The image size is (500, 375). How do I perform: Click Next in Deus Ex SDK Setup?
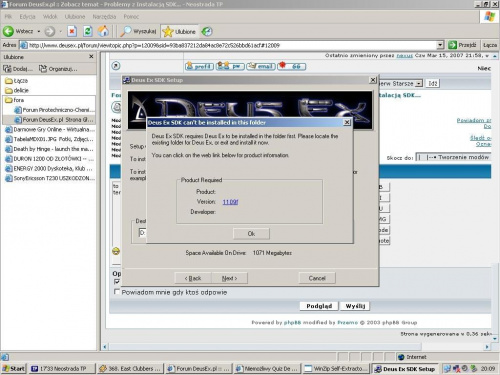[229, 278]
